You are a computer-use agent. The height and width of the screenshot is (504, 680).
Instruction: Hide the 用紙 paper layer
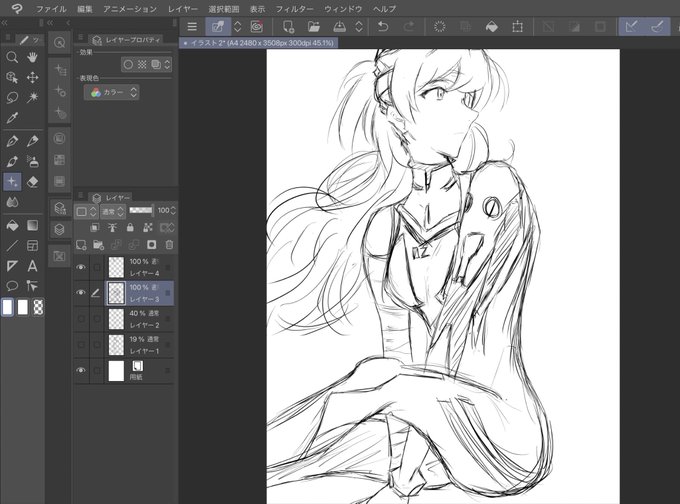pyautogui.click(x=81, y=370)
